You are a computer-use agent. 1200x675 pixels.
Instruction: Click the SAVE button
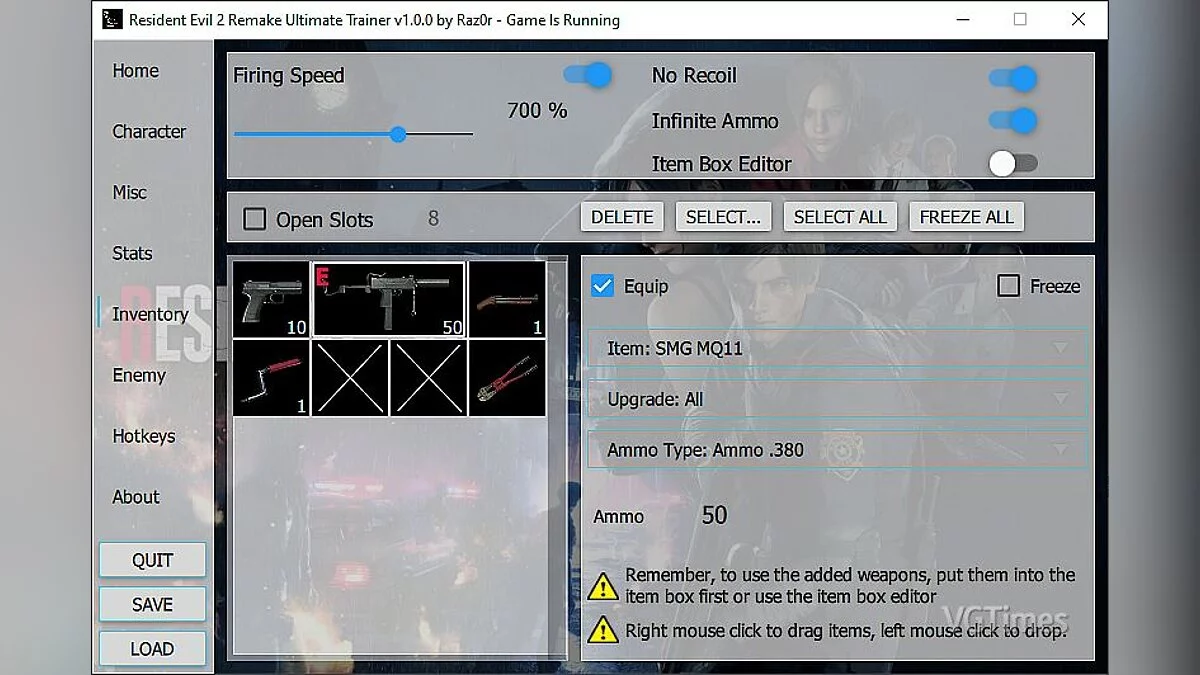(152, 604)
